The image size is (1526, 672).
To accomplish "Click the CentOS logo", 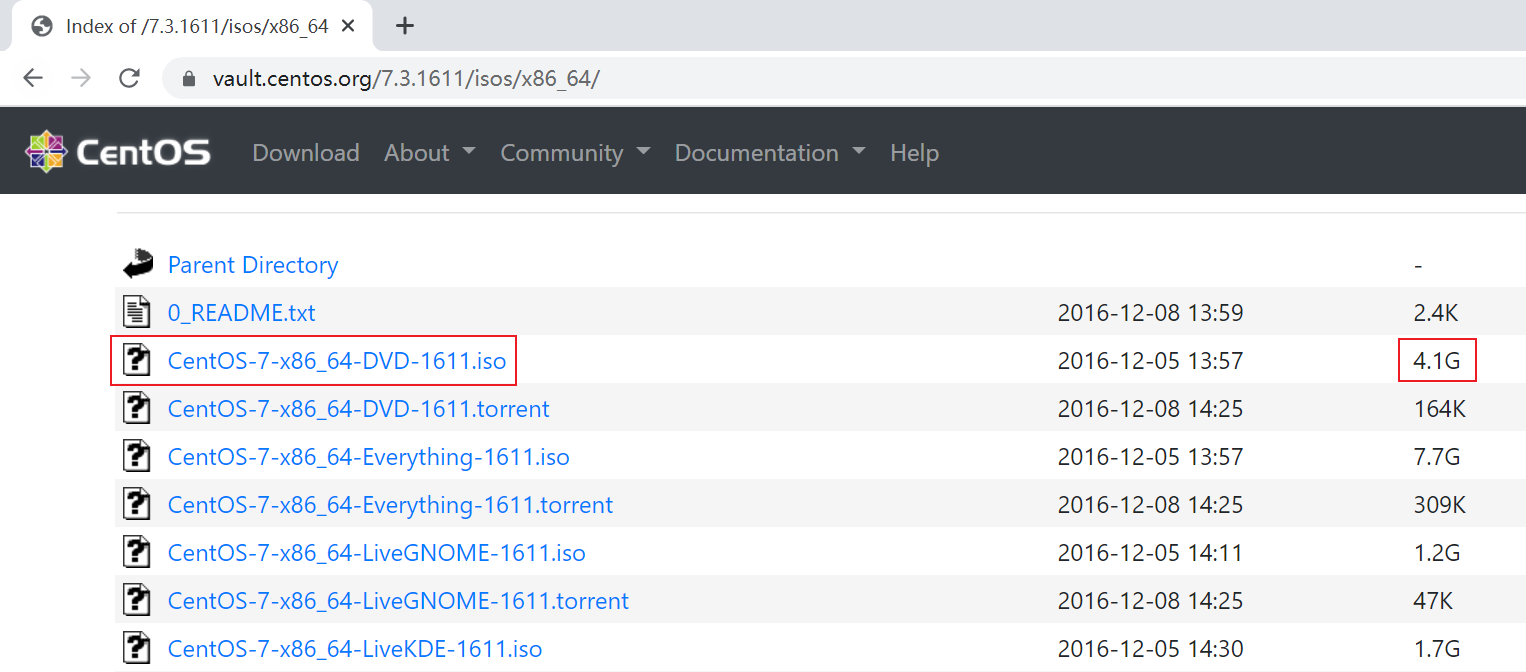I will pyautogui.click(x=118, y=152).
